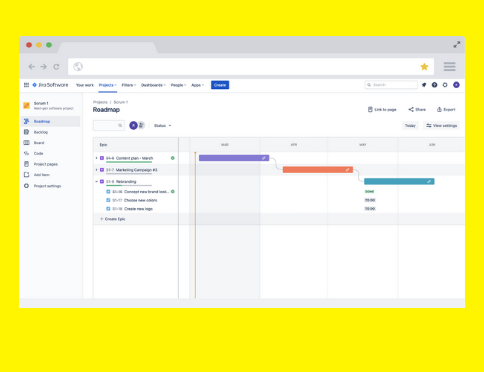Open the Apps dropdown menu

(197, 85)
